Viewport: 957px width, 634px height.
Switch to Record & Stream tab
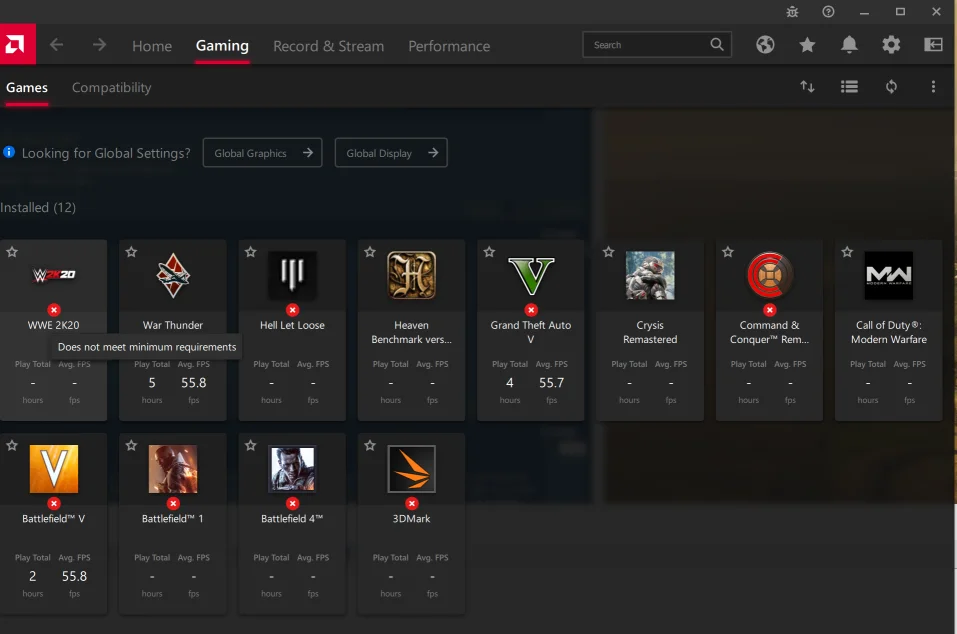click(x=328, y=46)
